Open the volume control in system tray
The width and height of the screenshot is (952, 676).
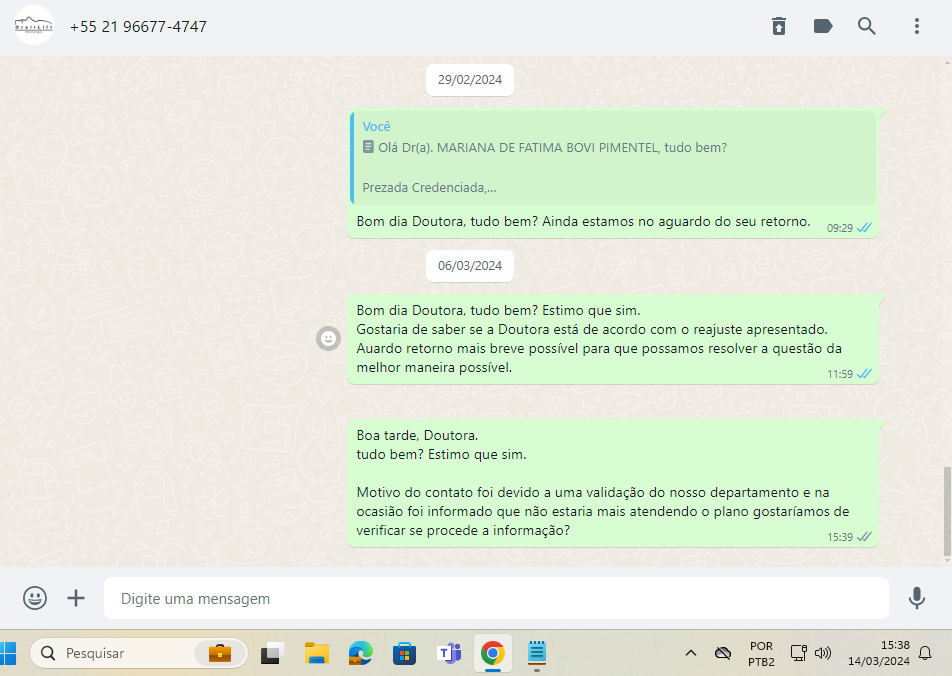pos(823,654)
